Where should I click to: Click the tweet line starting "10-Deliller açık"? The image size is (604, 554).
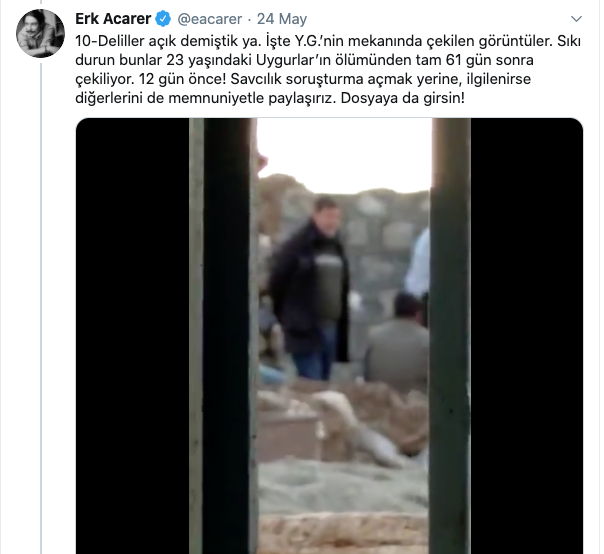click(x=328, y=41)
